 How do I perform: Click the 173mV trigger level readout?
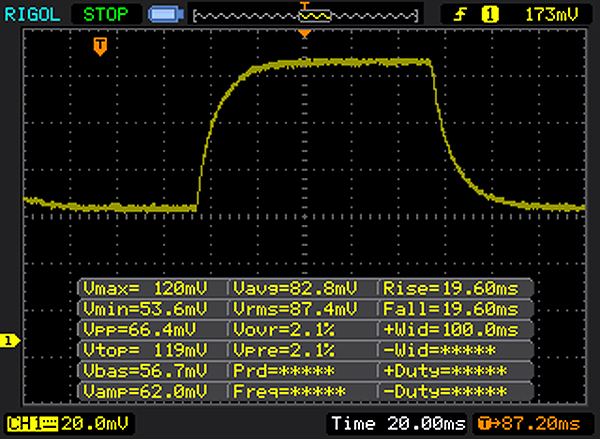pos(551,15)
